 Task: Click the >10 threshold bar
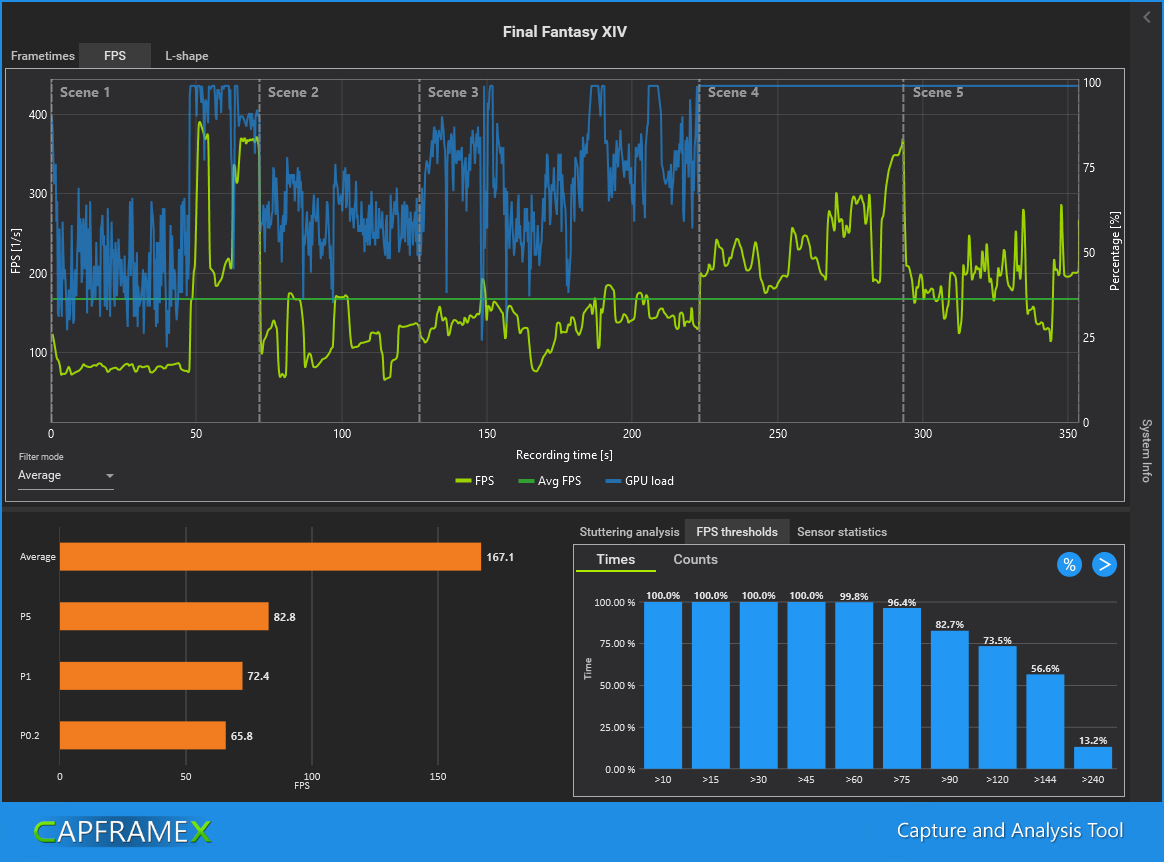(x=663, y=685)
